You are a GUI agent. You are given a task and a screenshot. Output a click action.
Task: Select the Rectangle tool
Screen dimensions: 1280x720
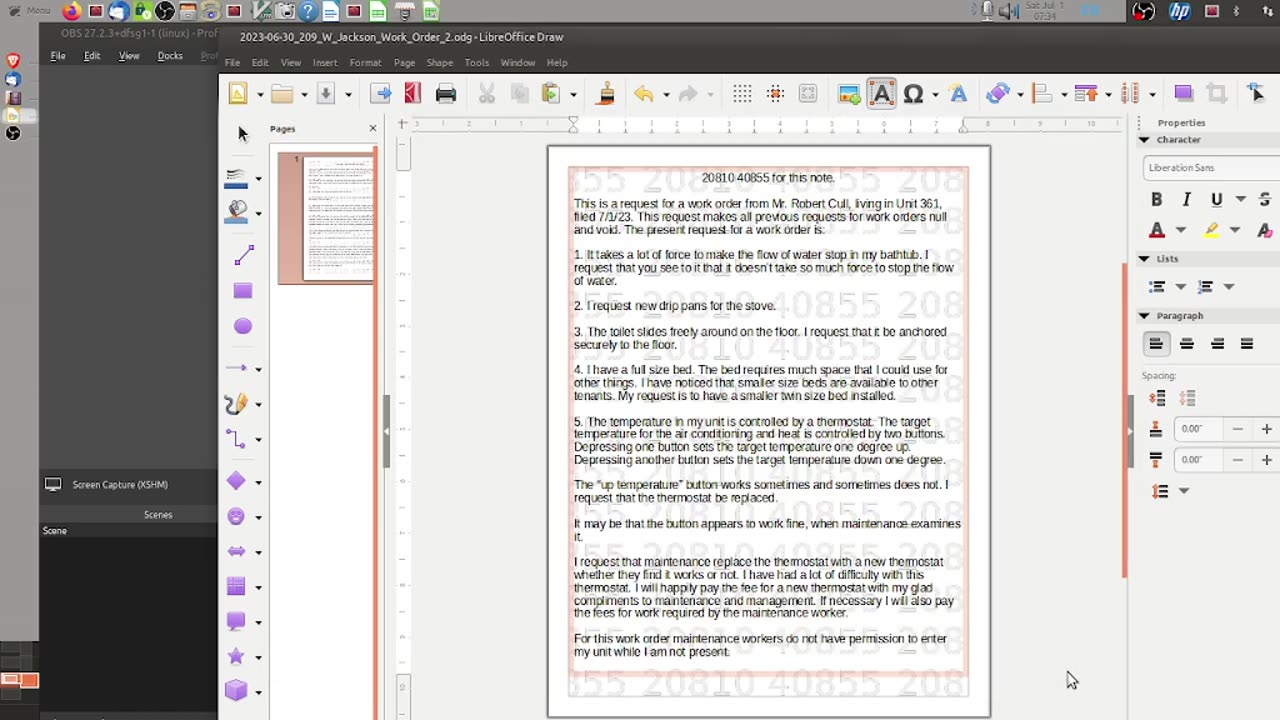[x=243, y=291]
